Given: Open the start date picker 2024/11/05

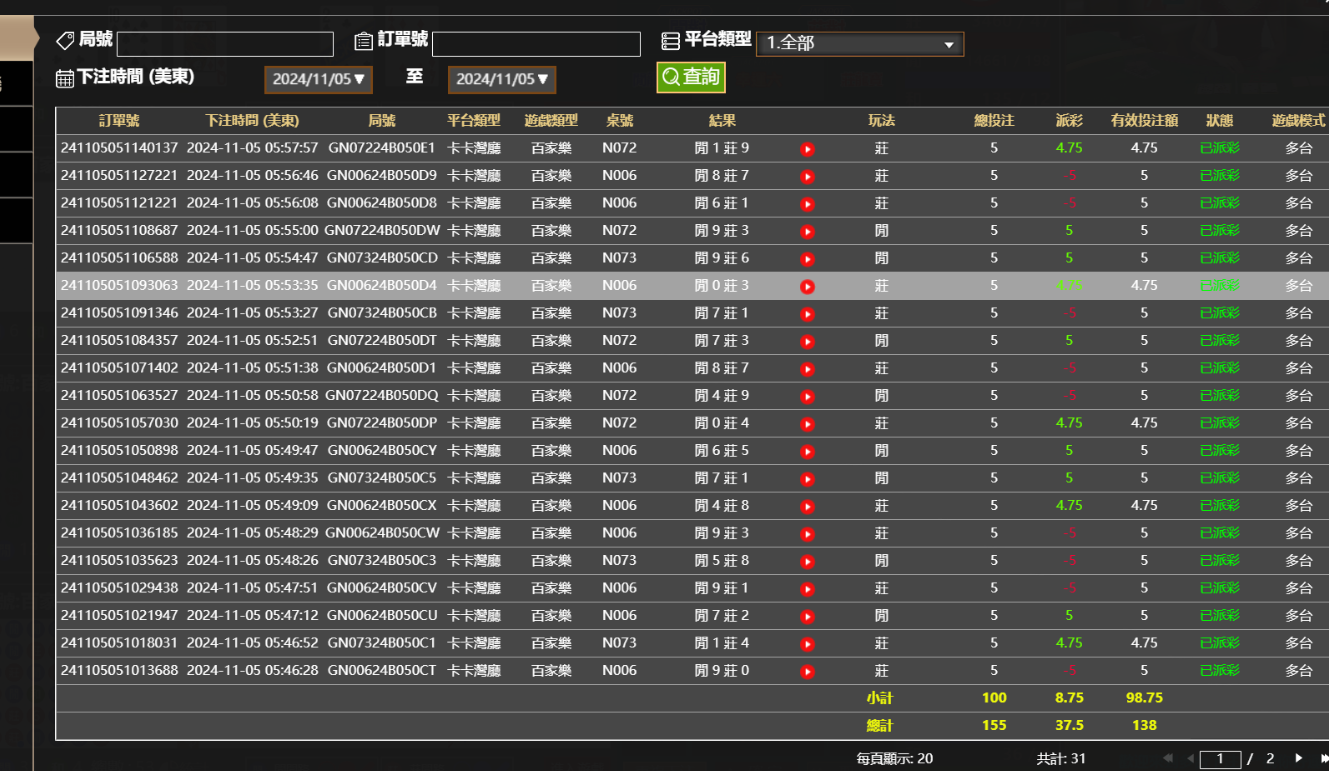Looking at the screenshot, I should click(319, 79).
